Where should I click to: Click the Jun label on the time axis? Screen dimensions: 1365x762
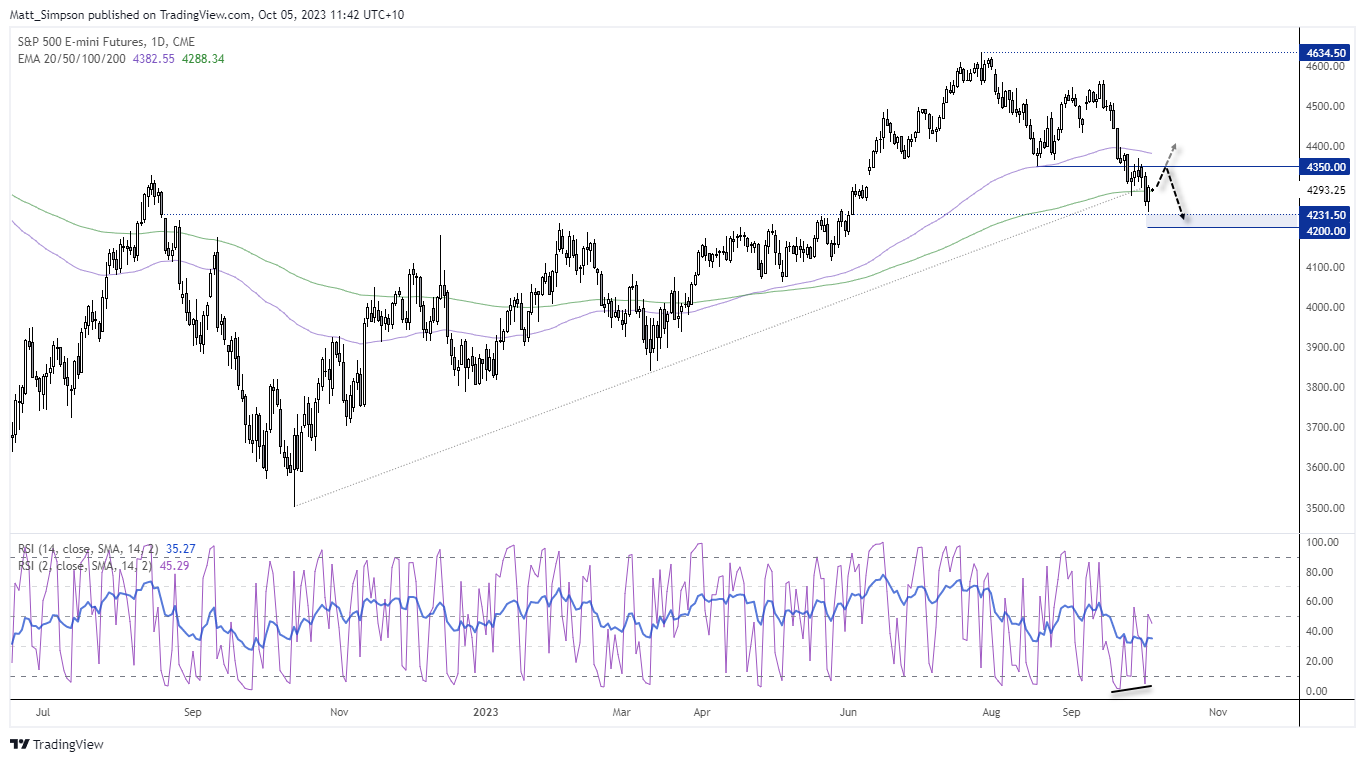[849, 713]
